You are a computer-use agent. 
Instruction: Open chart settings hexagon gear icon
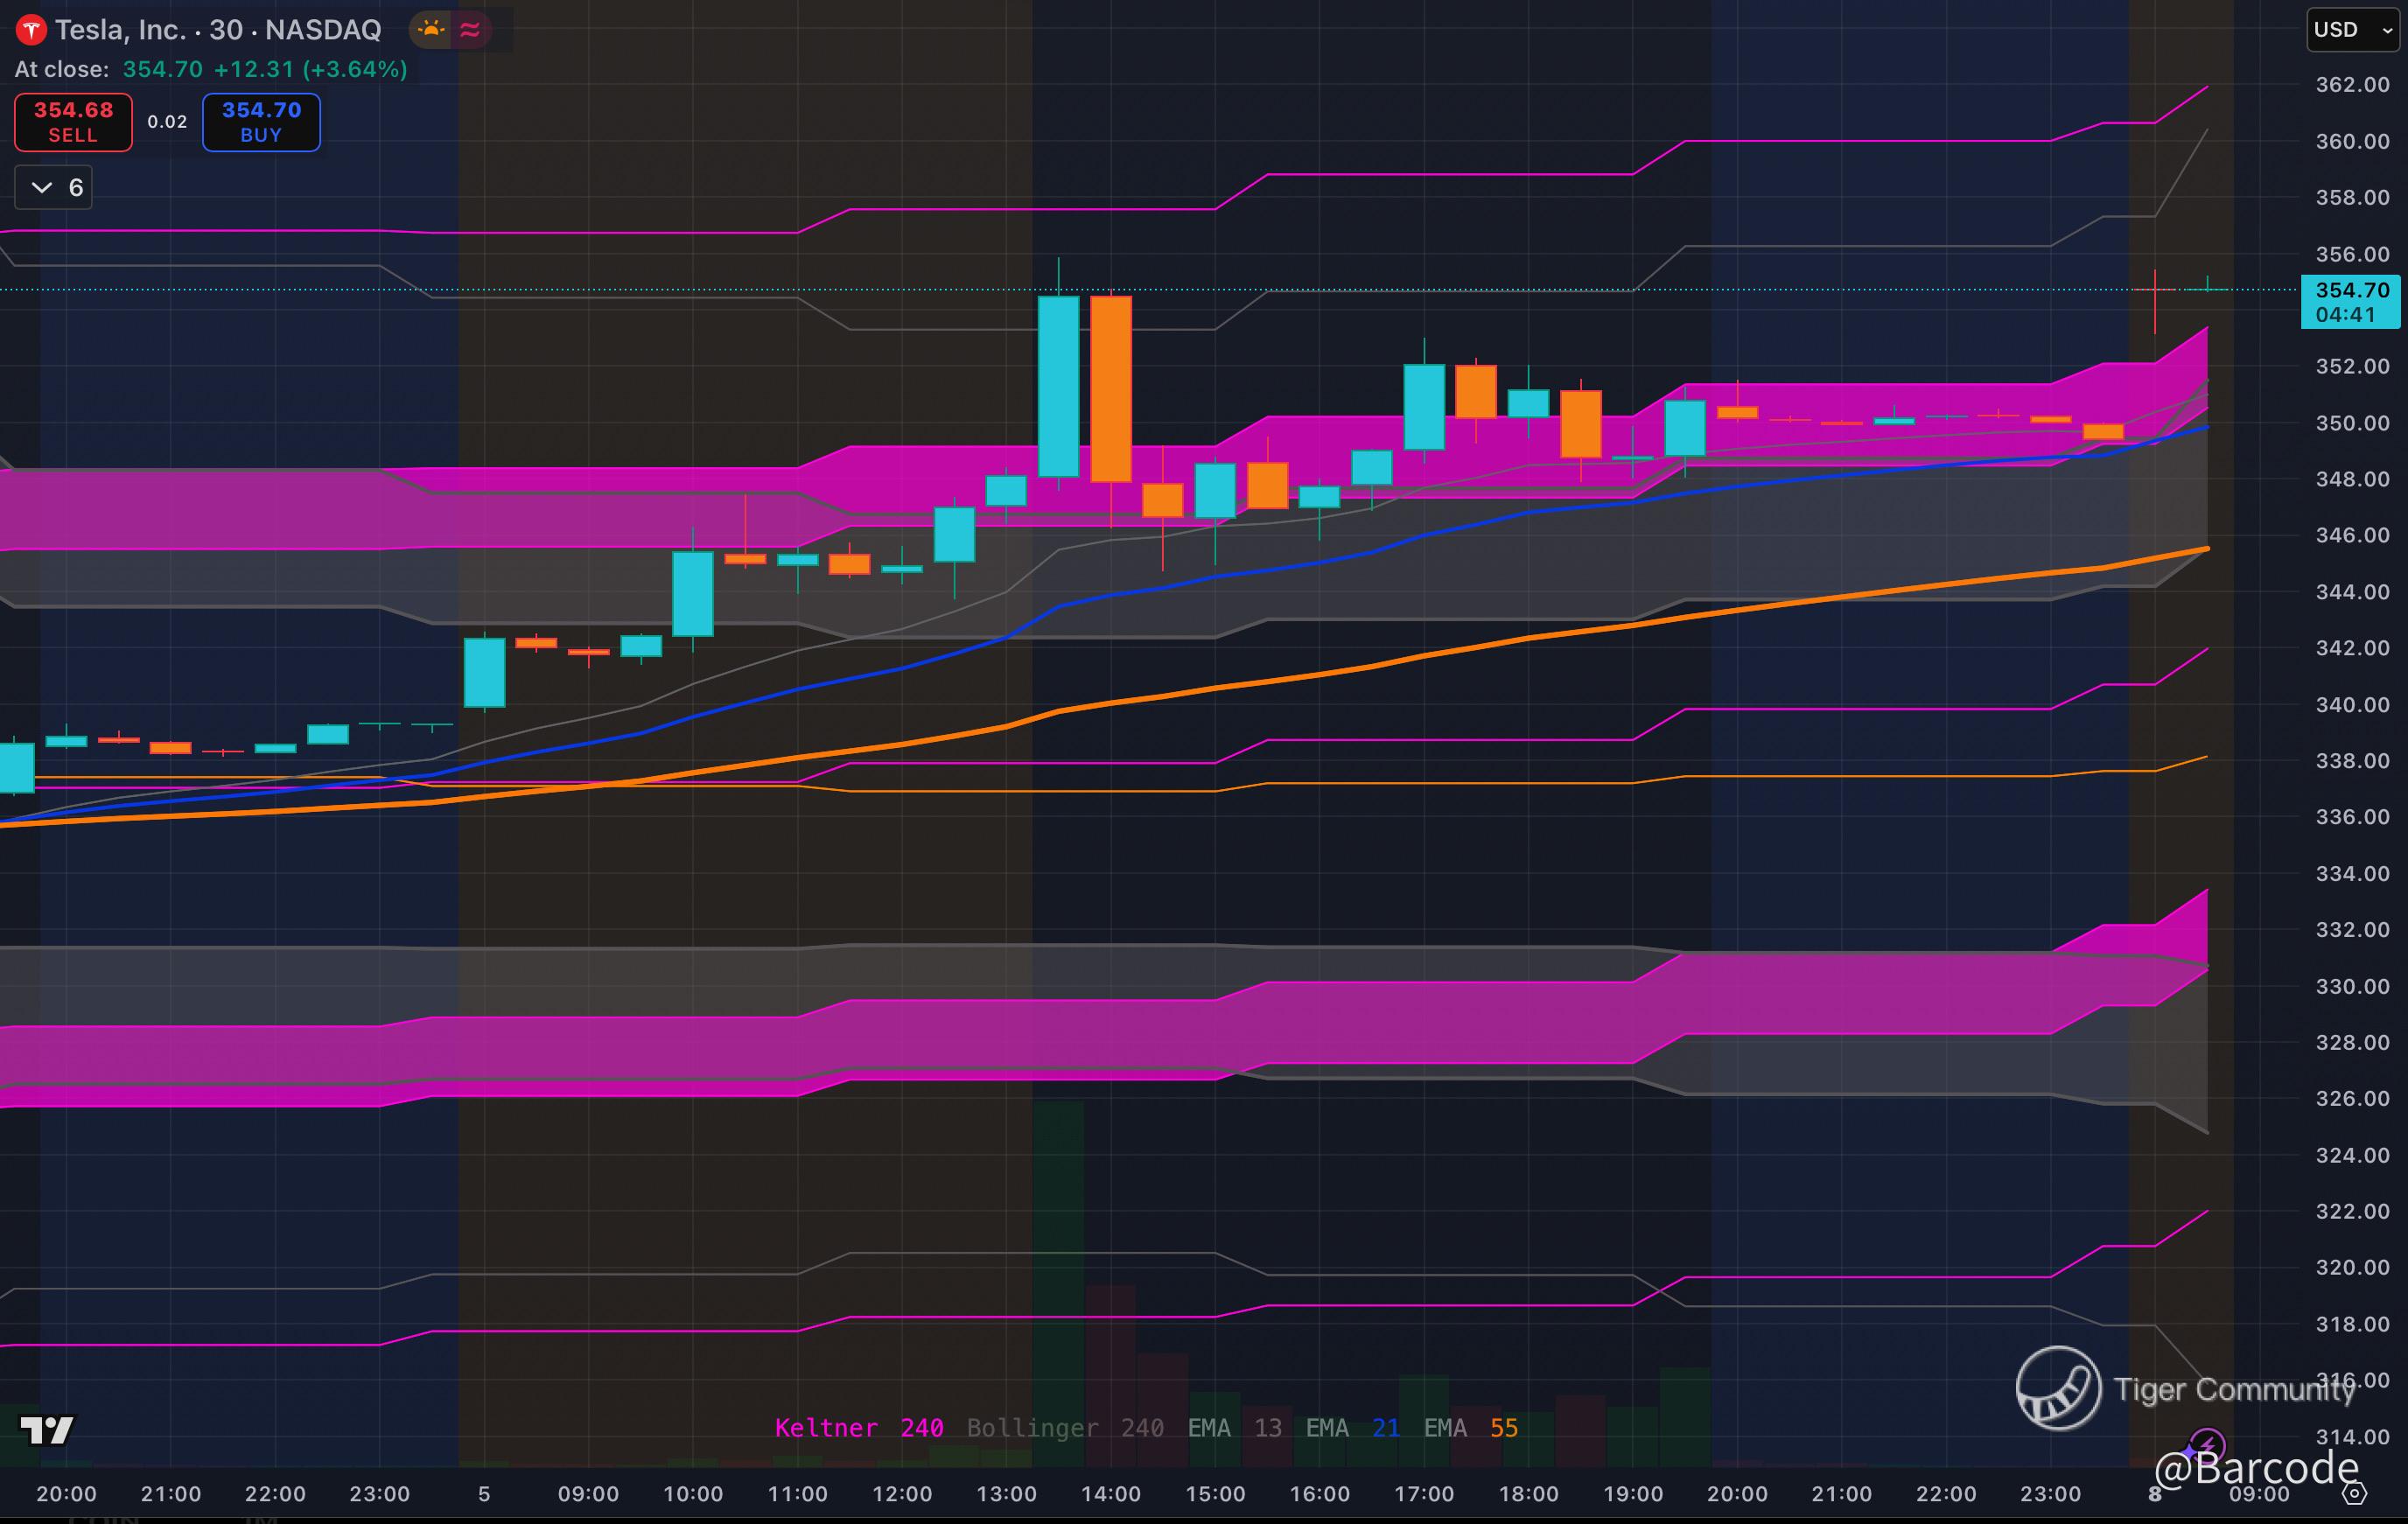click(2355, 1494)
